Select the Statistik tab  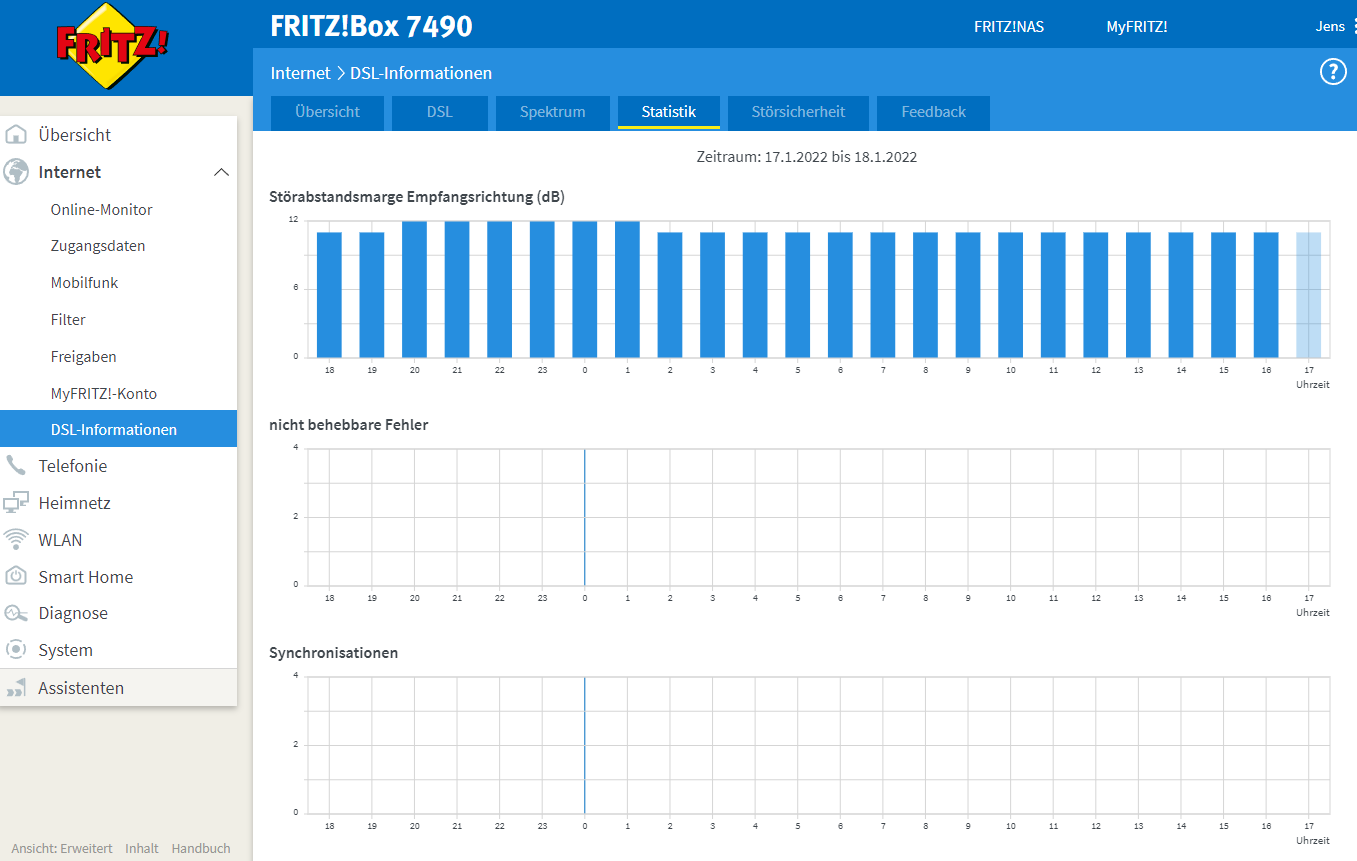pos(669,112)
